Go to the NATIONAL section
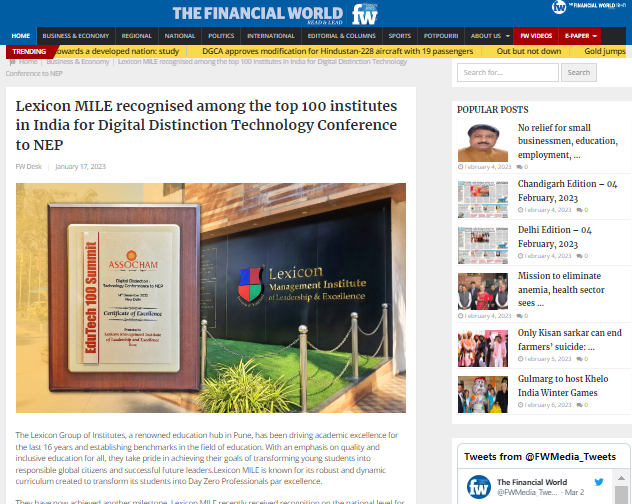This screenshot has width=632, height=504. [x=180, y=36]
